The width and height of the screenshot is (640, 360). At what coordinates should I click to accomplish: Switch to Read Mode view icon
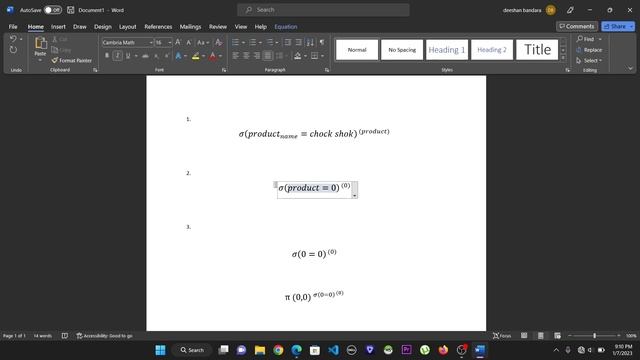524,336
